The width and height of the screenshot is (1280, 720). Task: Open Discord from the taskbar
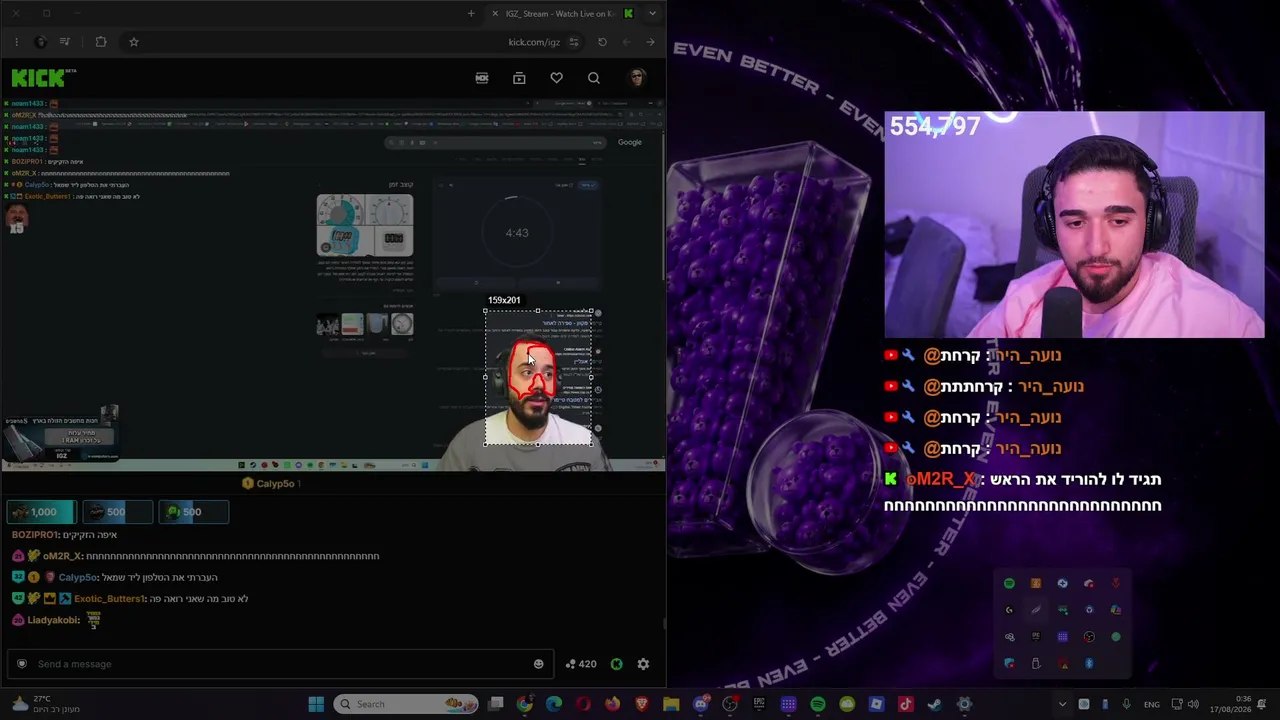(701, 704)
